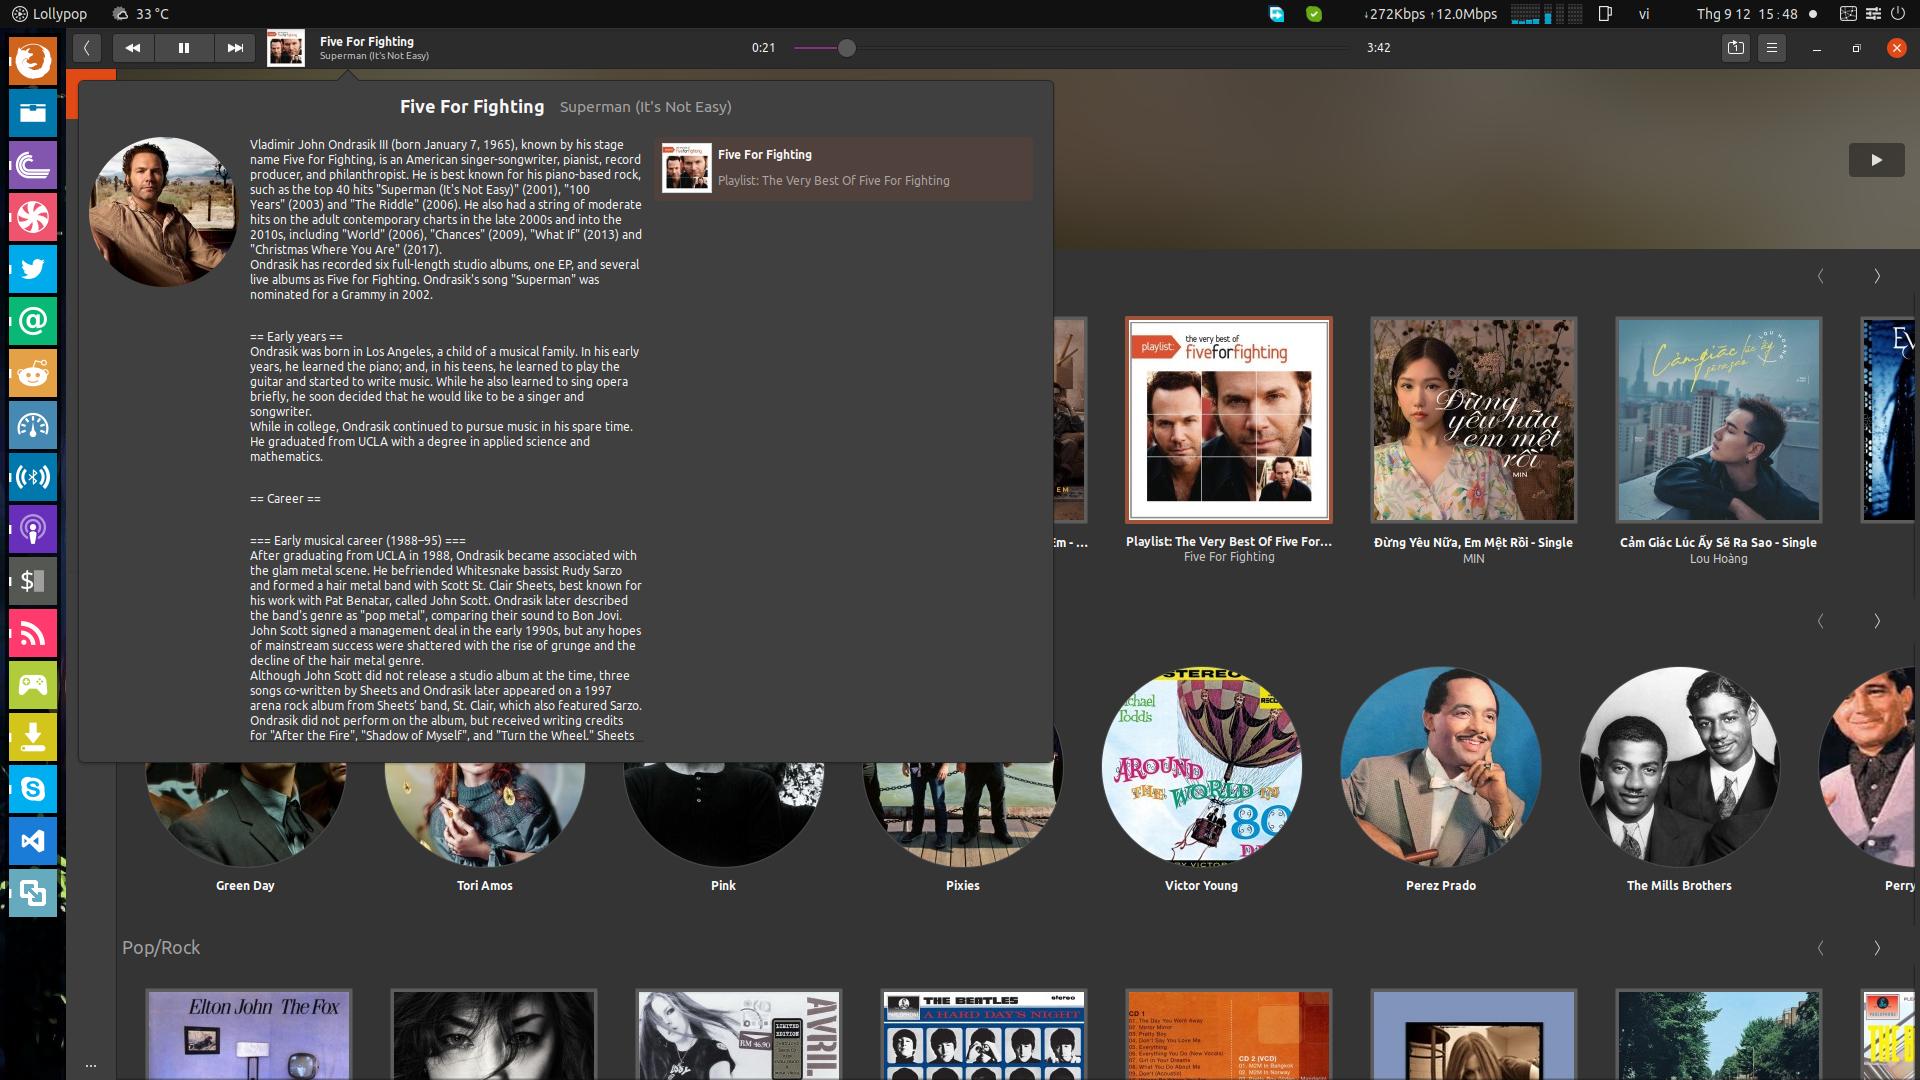The width and height of the screenshot is (1920, 1080).
Task: Open the purple podcasts dock icon
Action: pos(33,529)
